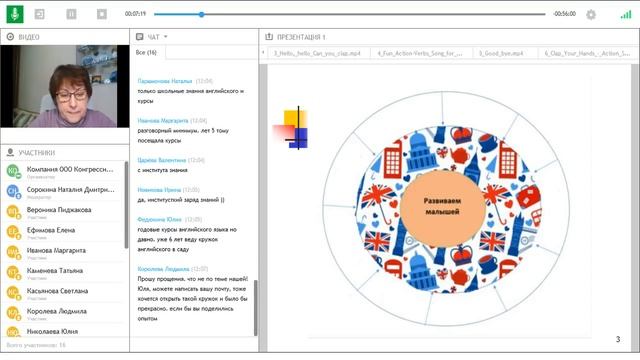The height and width of the screenshot is (360, 640).
Task: Open chat author Царева Валентина
Action: point(162,160)
